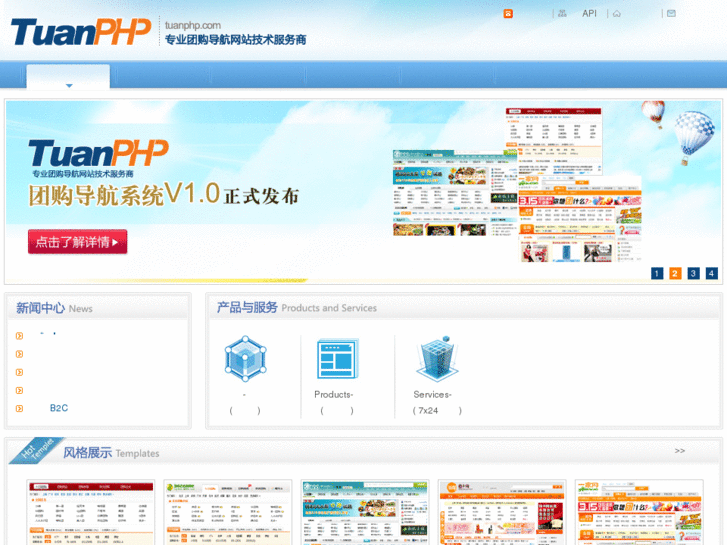
Task: Switch banner to slide 4
Action: pos(711,273)
